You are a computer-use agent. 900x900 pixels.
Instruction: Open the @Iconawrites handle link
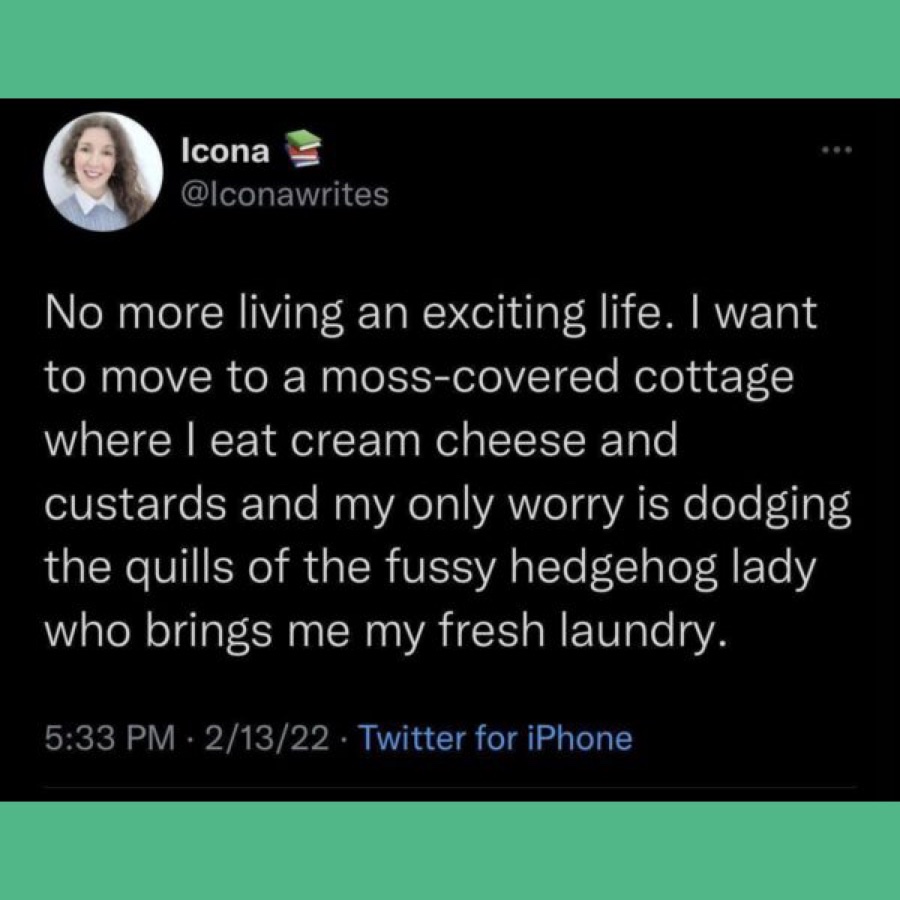tap(285, 195)
